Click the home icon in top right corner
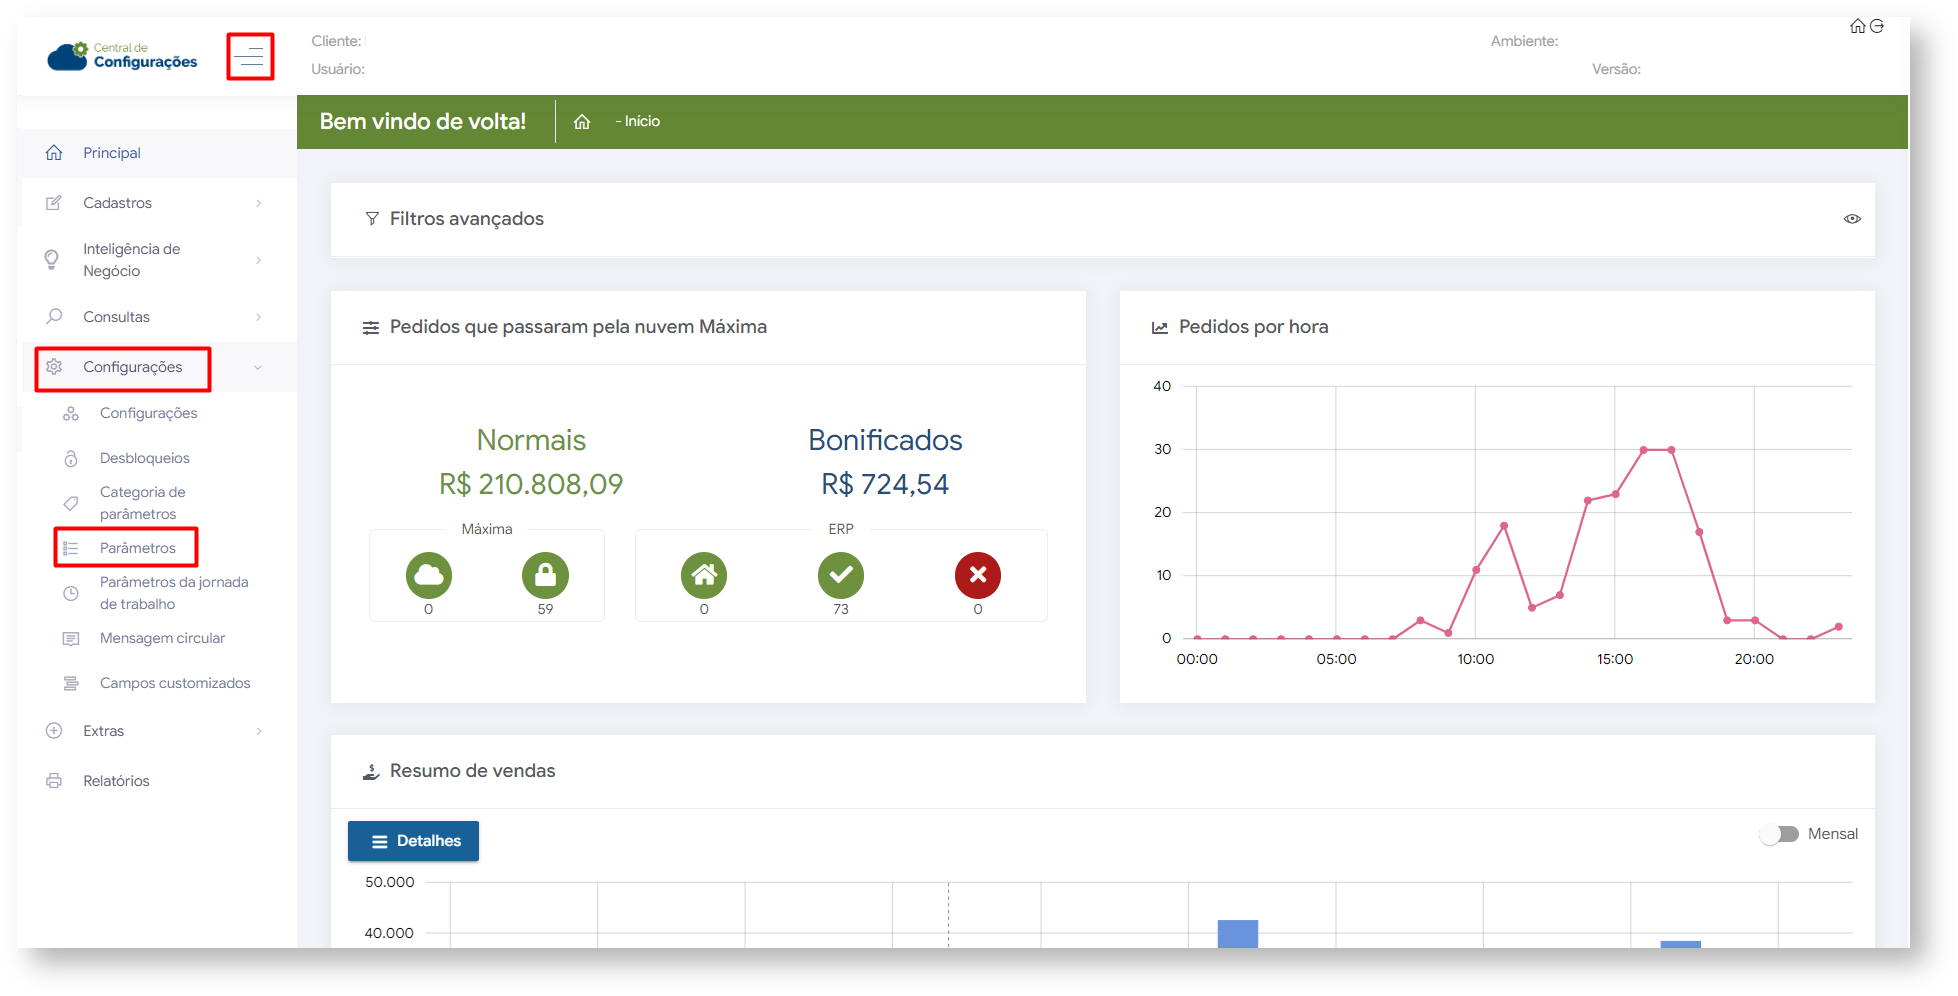This screenshot has width=1958, height=996. 1857,26
